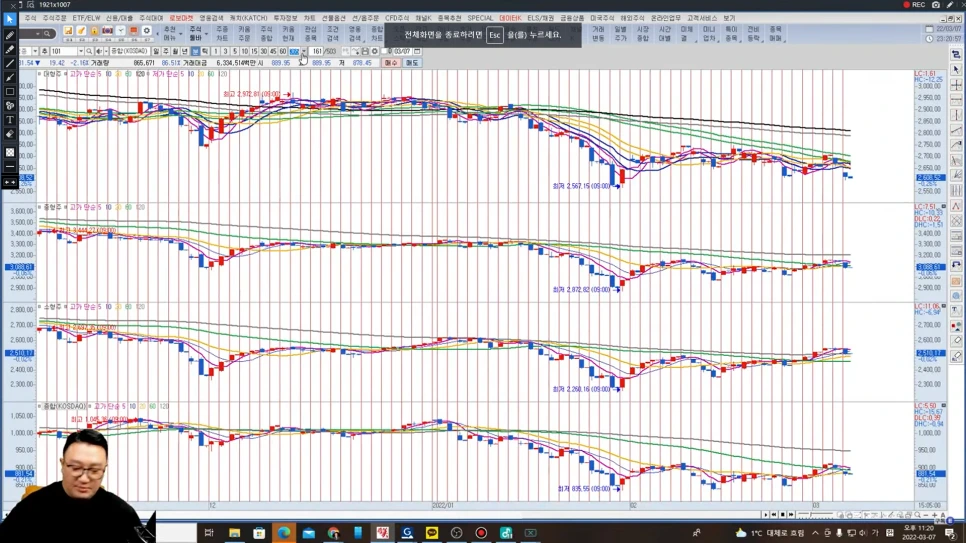Toggle the 주 weekly period button
Viewport: 966px width, 543px height.
166,51
